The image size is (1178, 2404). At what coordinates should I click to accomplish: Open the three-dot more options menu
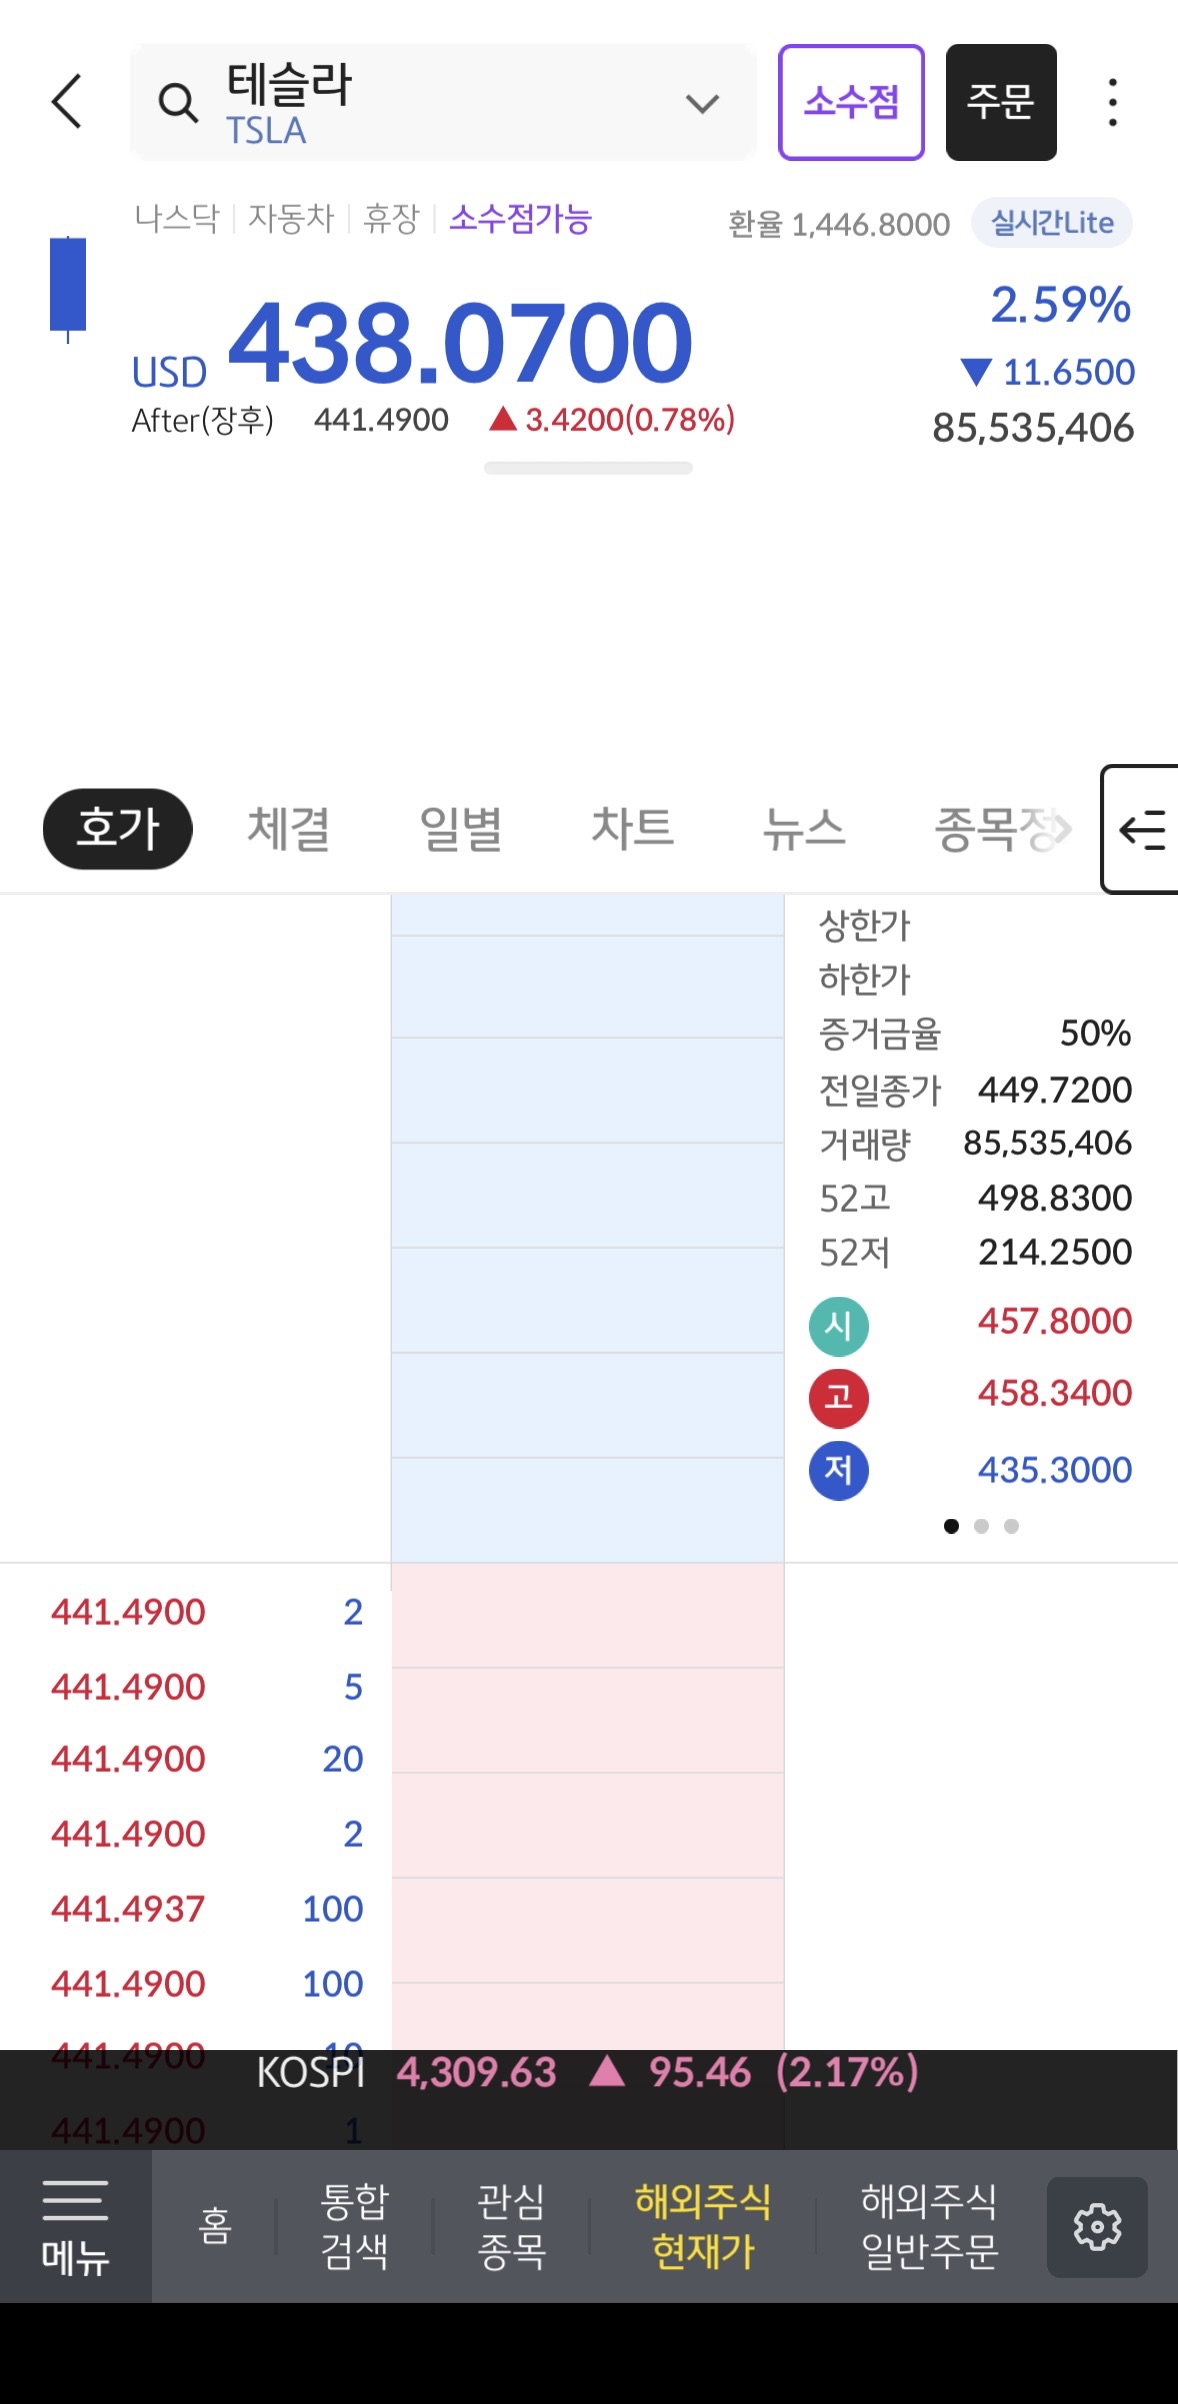1112,102
